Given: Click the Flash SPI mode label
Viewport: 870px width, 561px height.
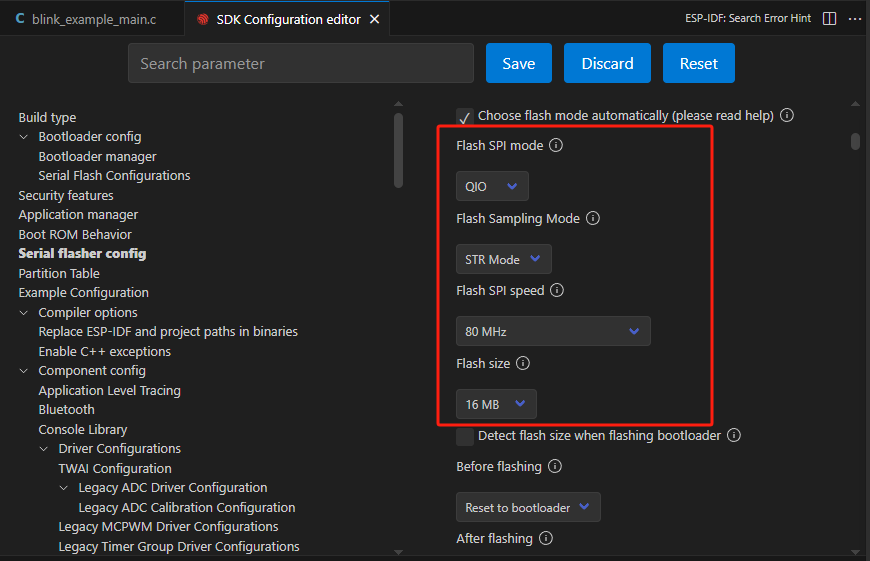Looking at the screenshot, I should pos(499,145).
